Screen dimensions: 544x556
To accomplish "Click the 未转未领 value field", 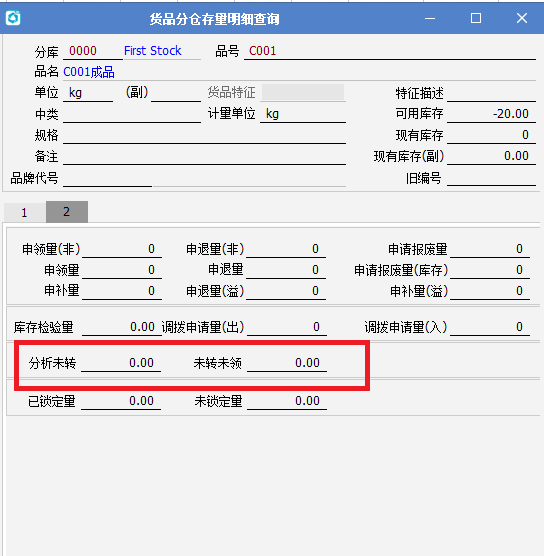I will pyautogui.click(x=287, y=363).
